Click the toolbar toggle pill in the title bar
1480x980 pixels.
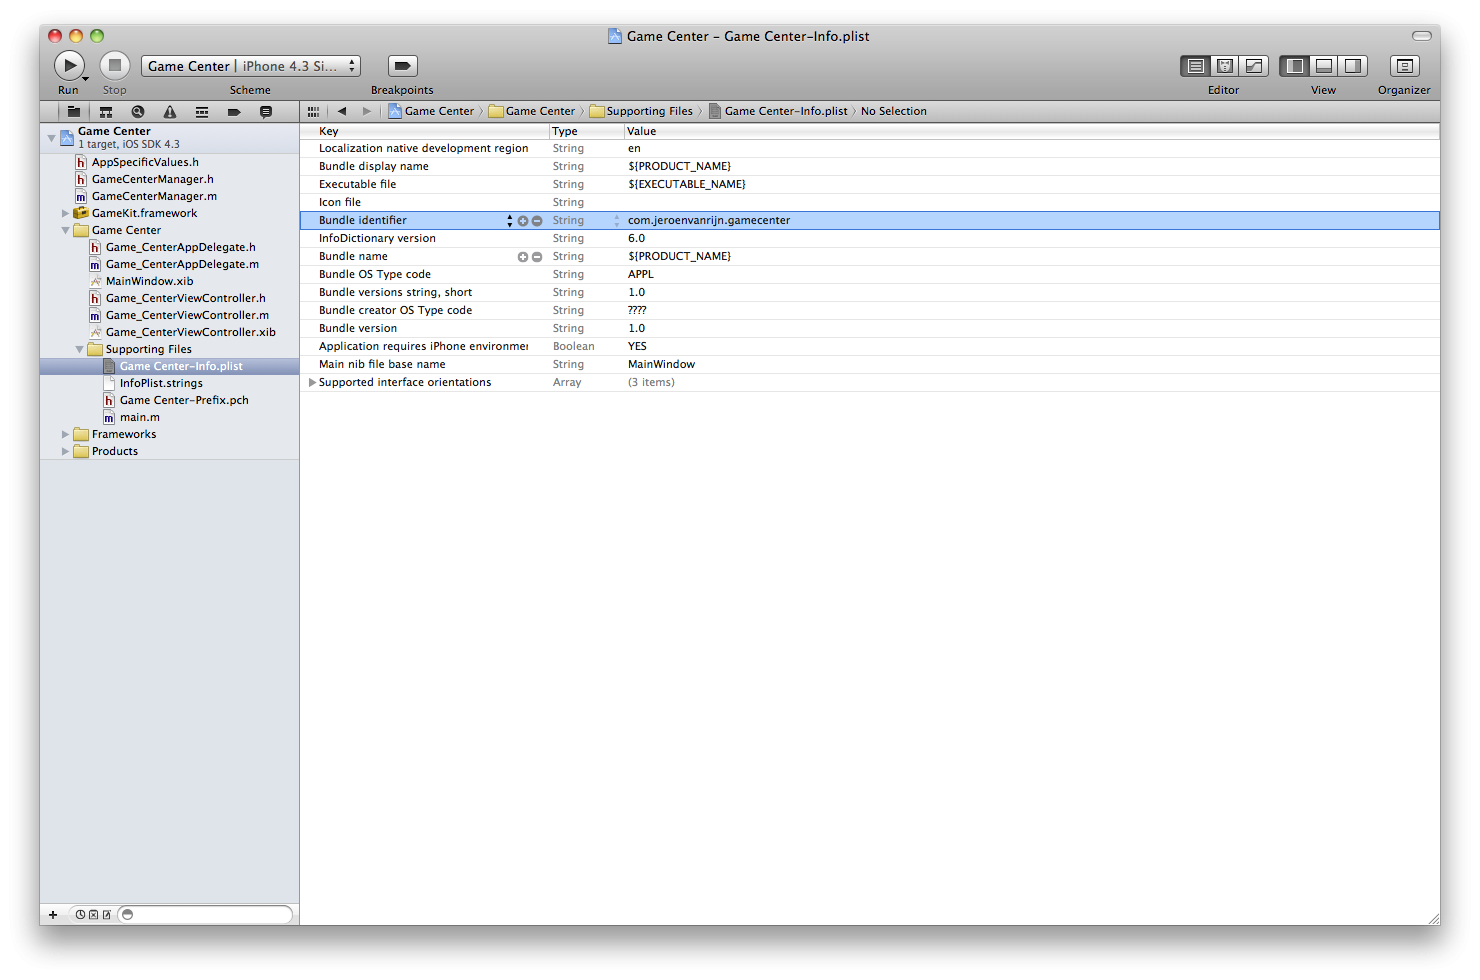click(1421, 36)
